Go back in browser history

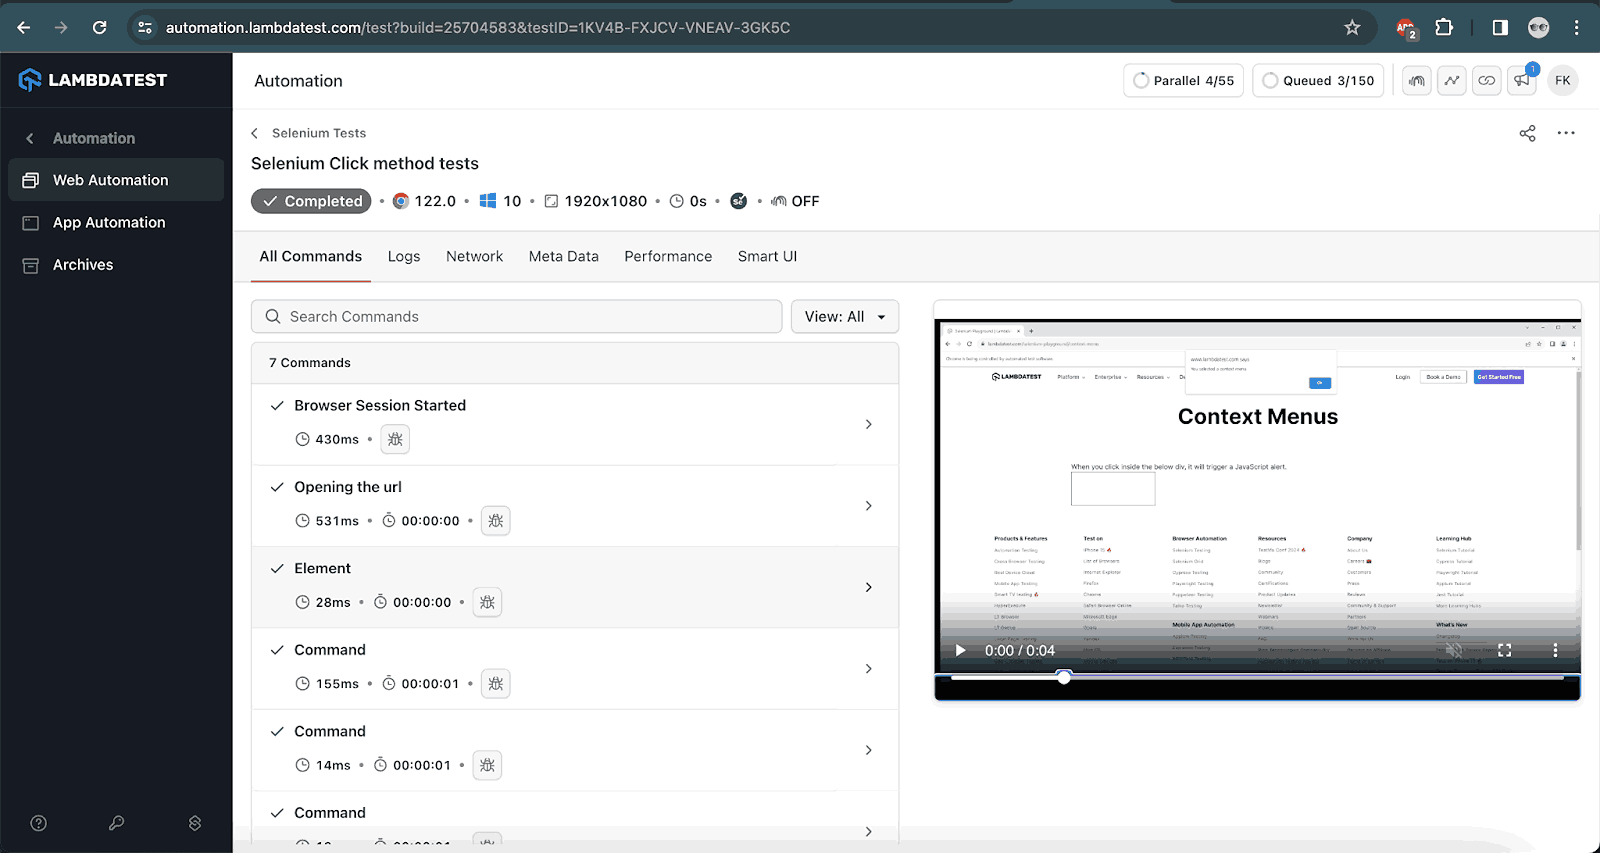24,27
